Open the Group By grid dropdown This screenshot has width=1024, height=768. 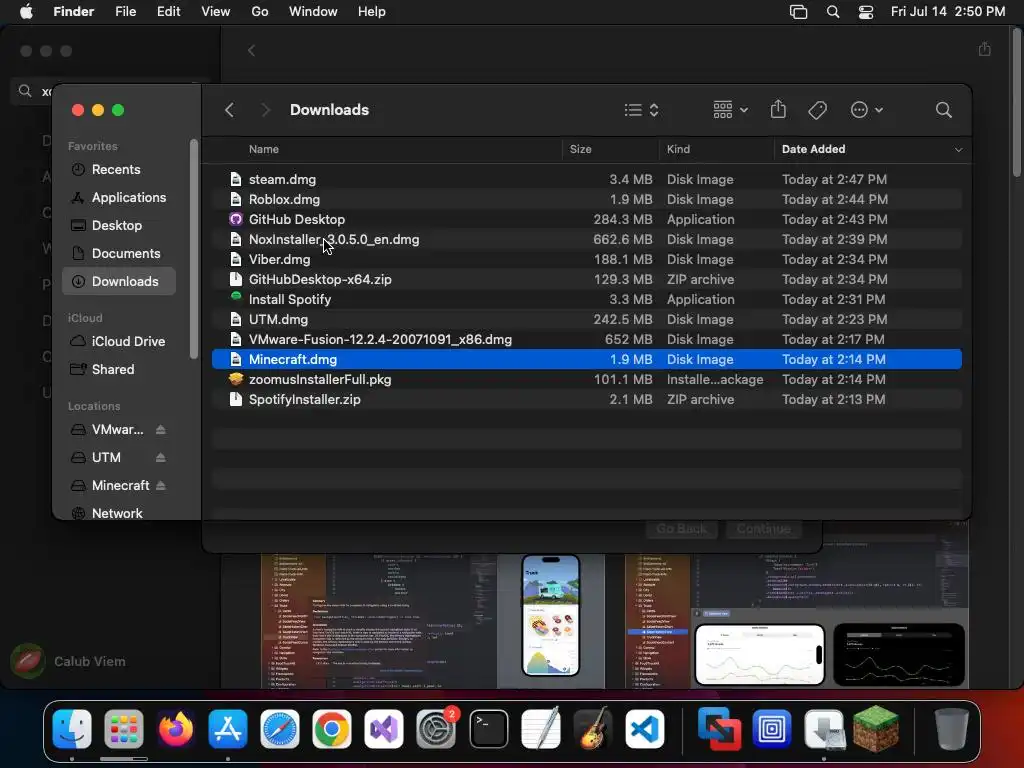pyautogui.click(x=730, y=110)
